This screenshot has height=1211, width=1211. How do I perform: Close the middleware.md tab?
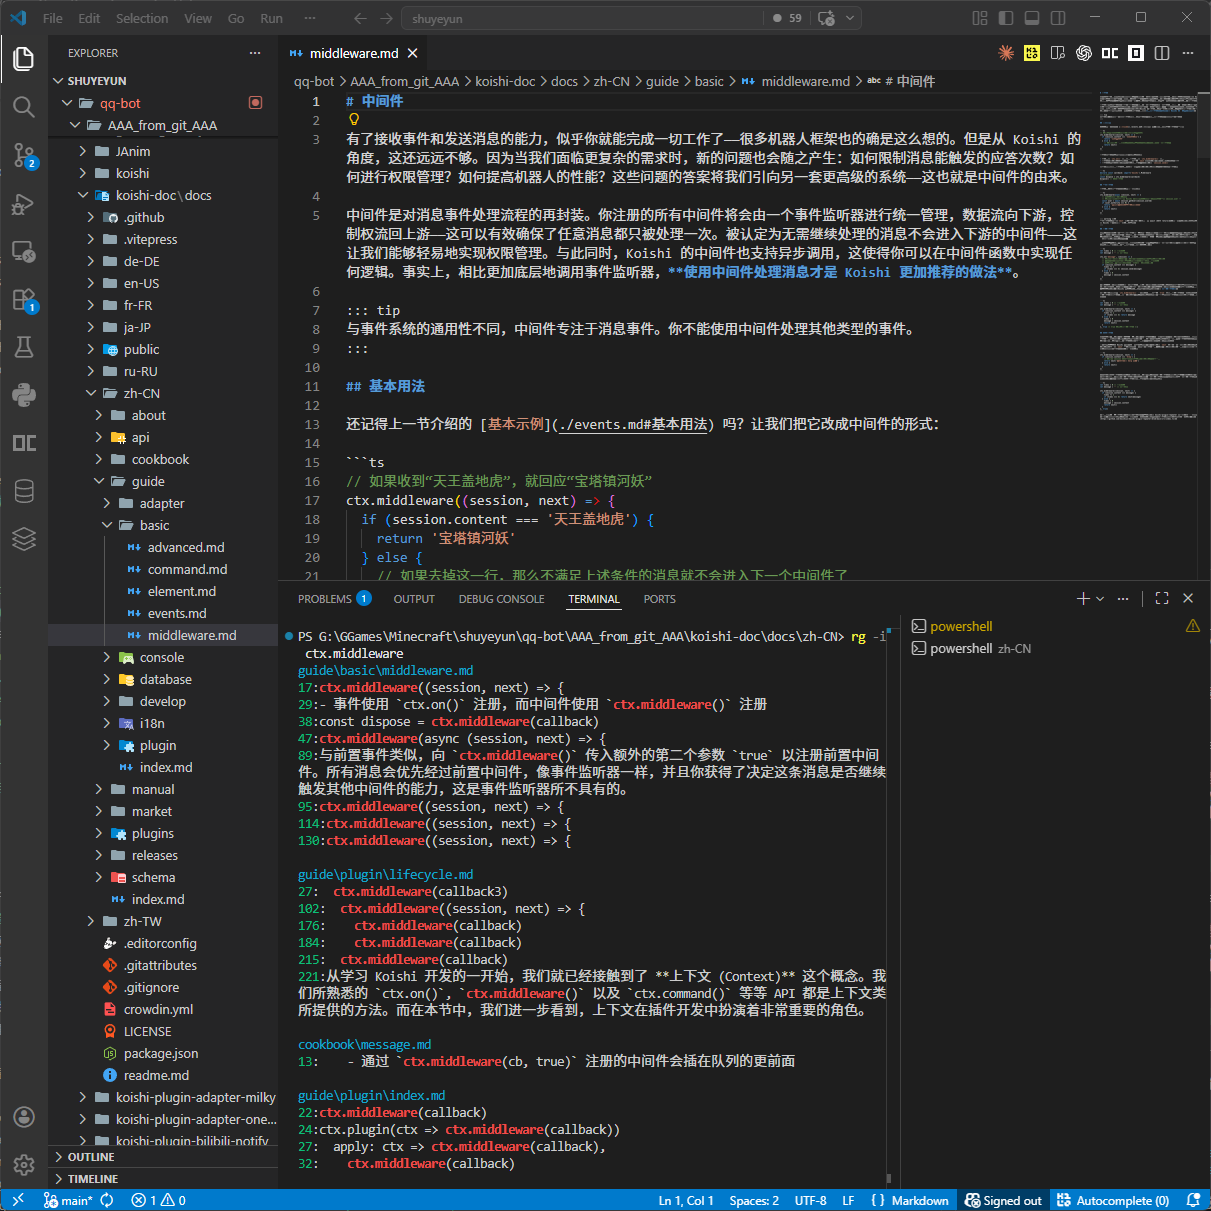click(x=412, y=53)
